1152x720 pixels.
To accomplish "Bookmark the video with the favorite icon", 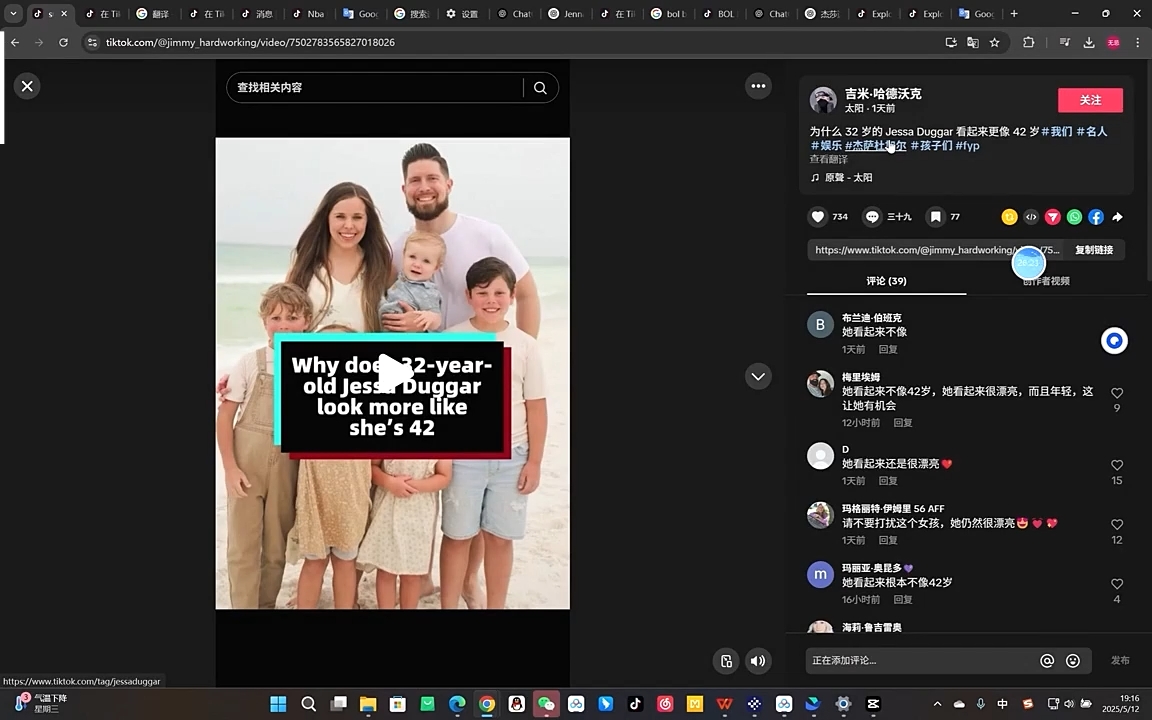I will pyautogui.click(x=935, y=216).
